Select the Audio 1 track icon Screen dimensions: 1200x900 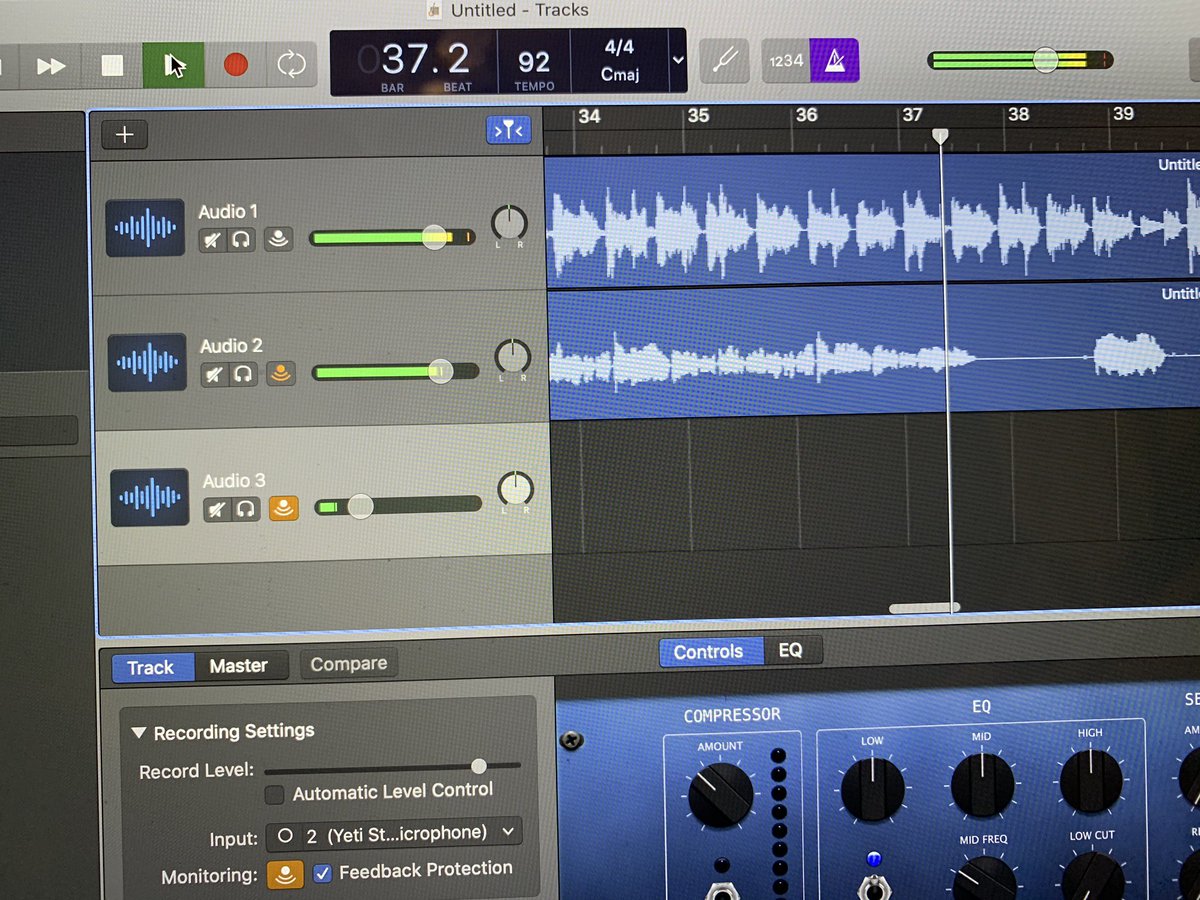point(146,227)
